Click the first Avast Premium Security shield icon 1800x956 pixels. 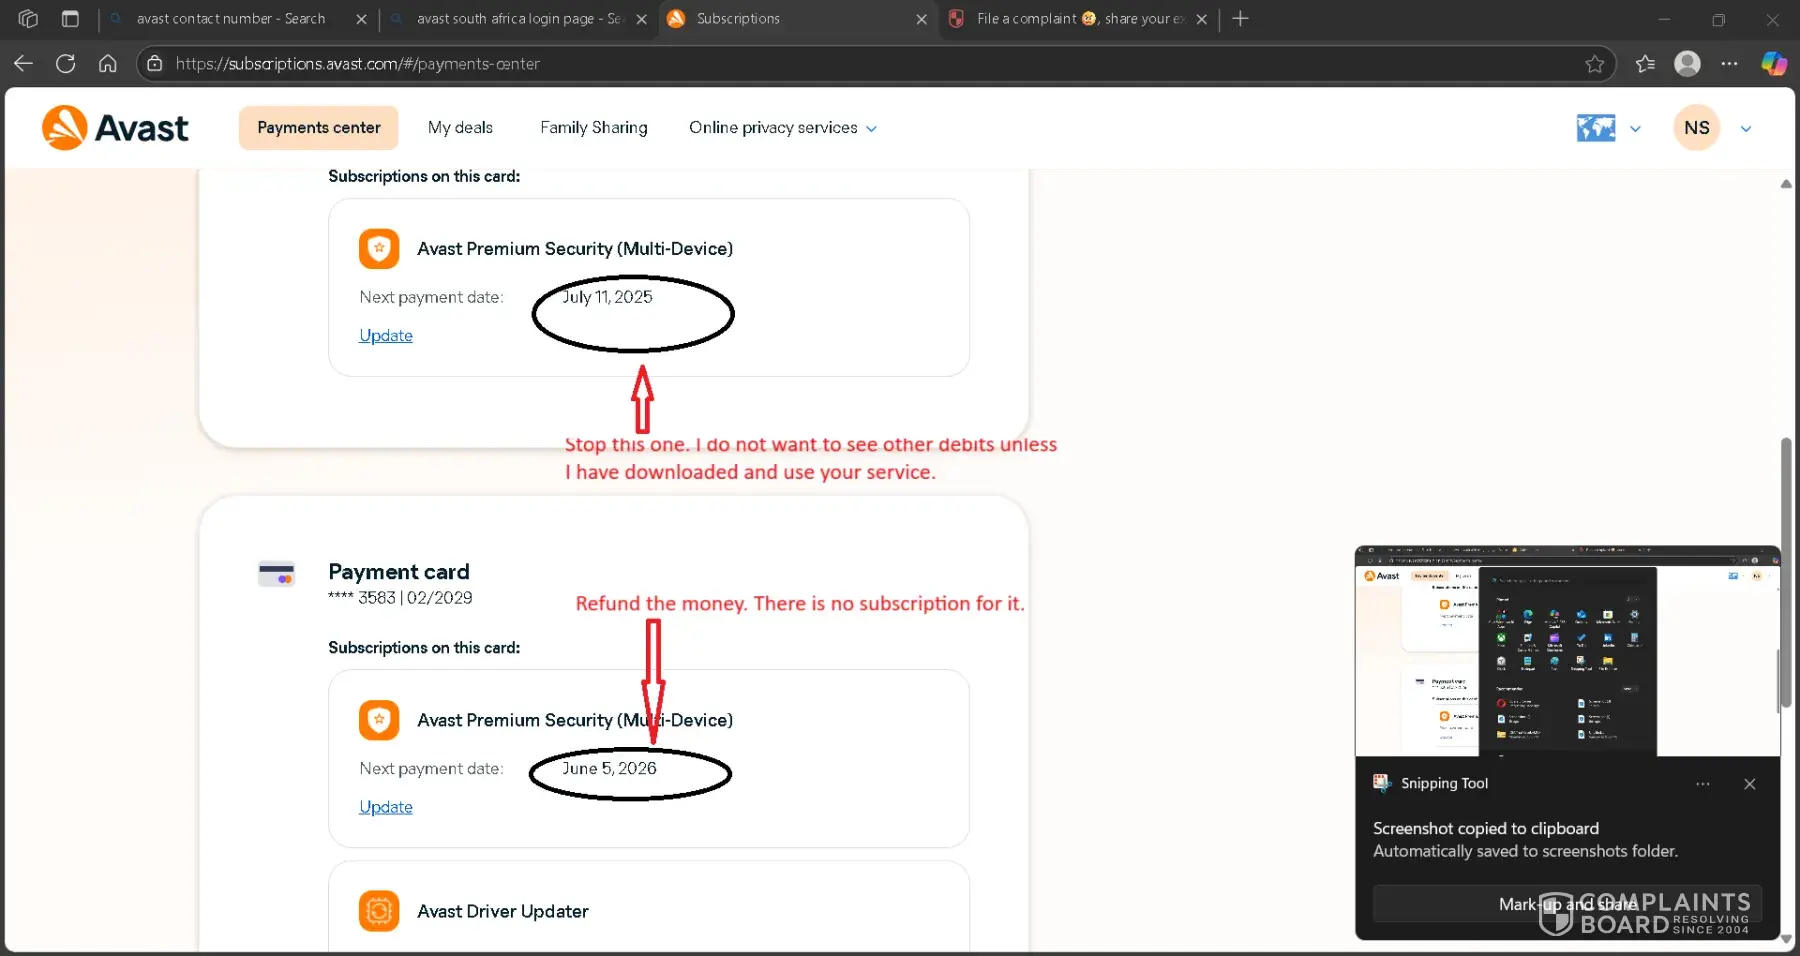click(379, 249)
